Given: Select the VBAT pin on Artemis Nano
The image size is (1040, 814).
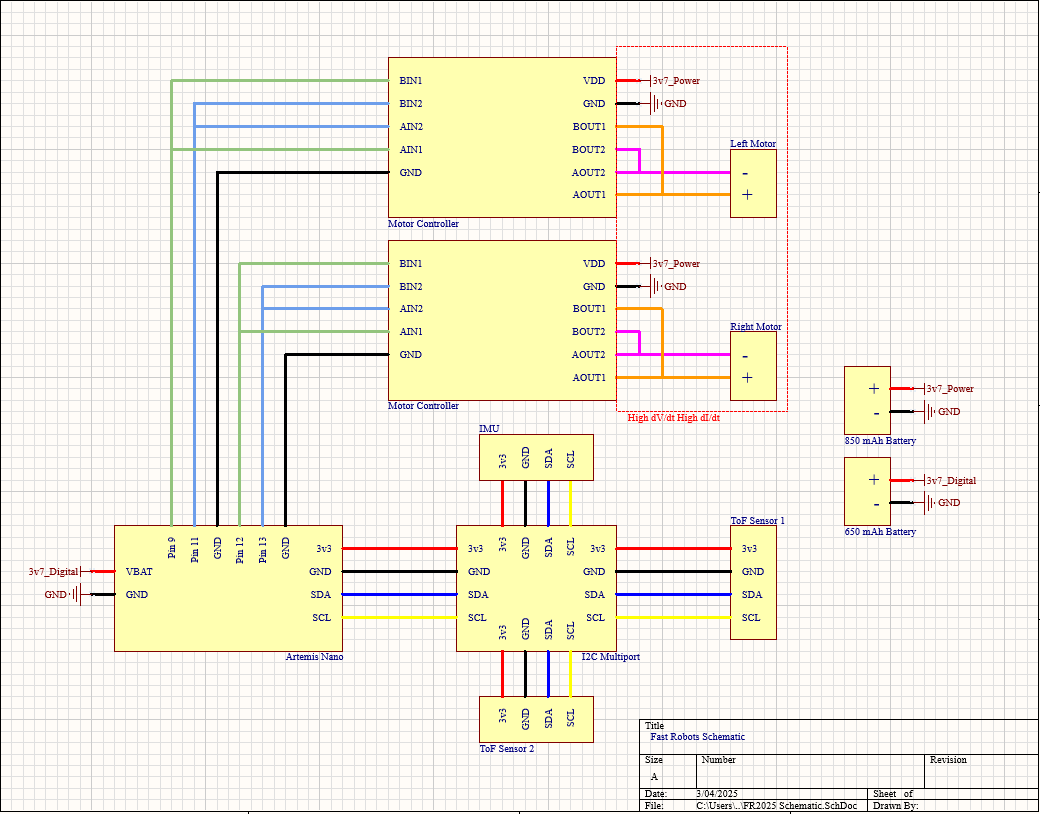Looking at the screenshot, I should pyautogui.click(x=139, y=571).
